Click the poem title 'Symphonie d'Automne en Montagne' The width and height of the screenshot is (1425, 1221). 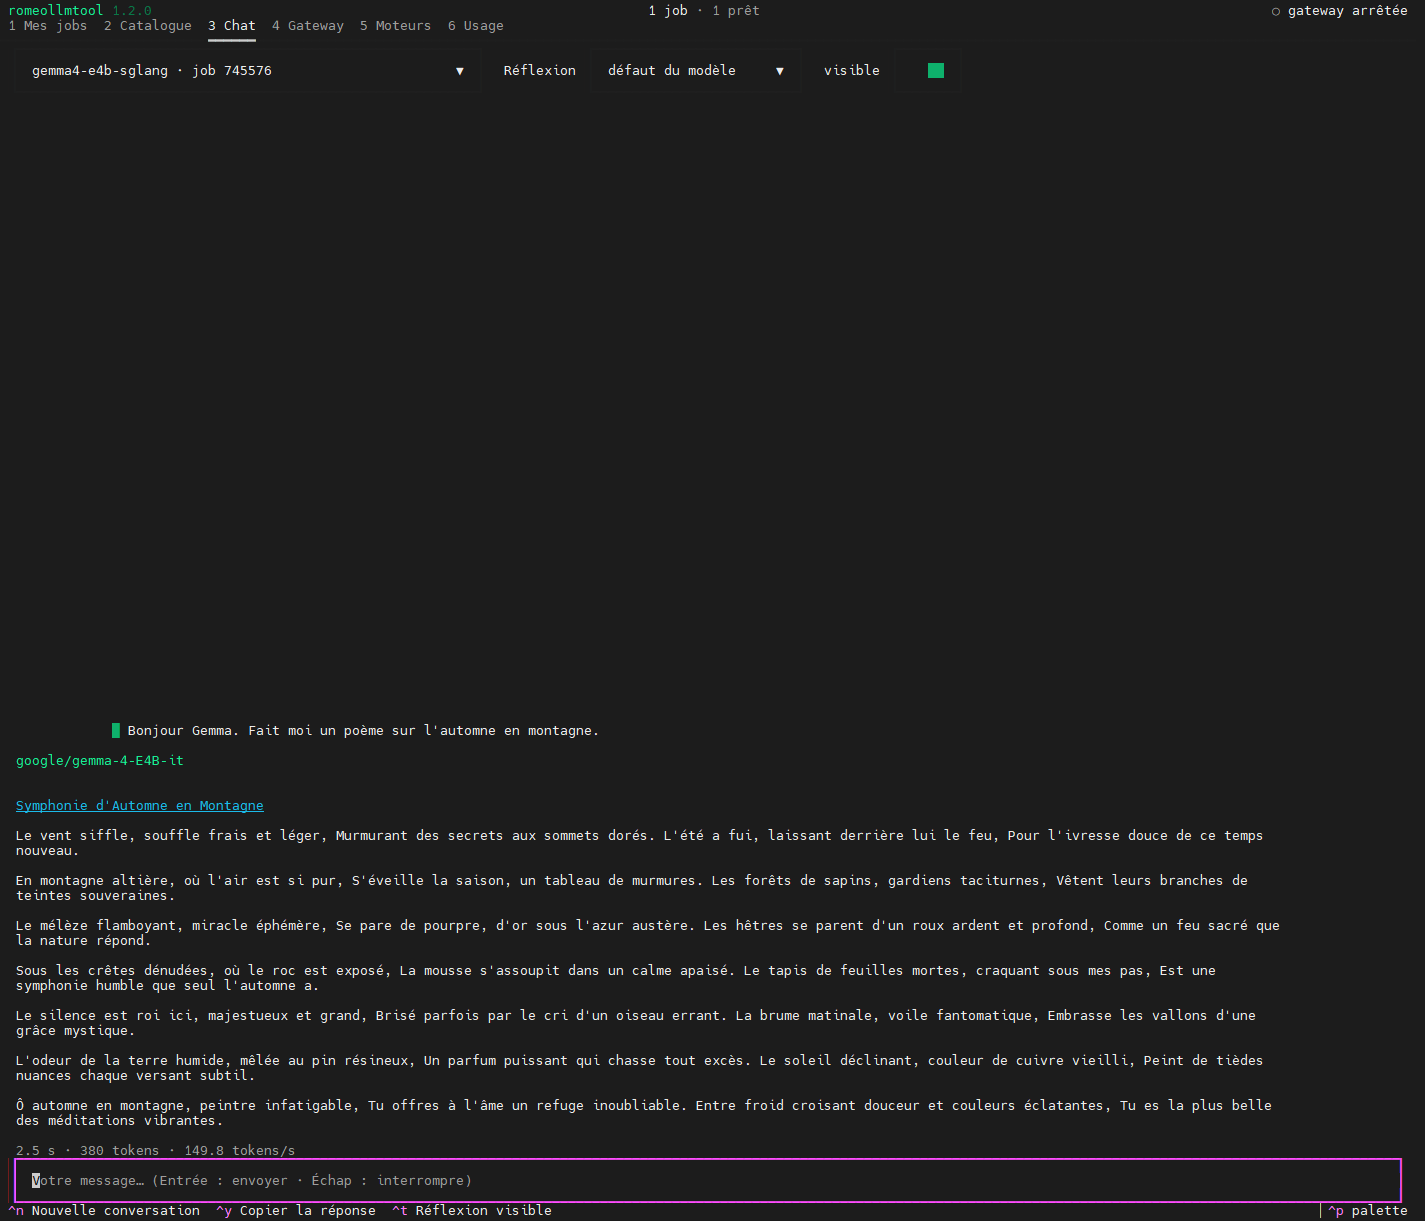140,806
